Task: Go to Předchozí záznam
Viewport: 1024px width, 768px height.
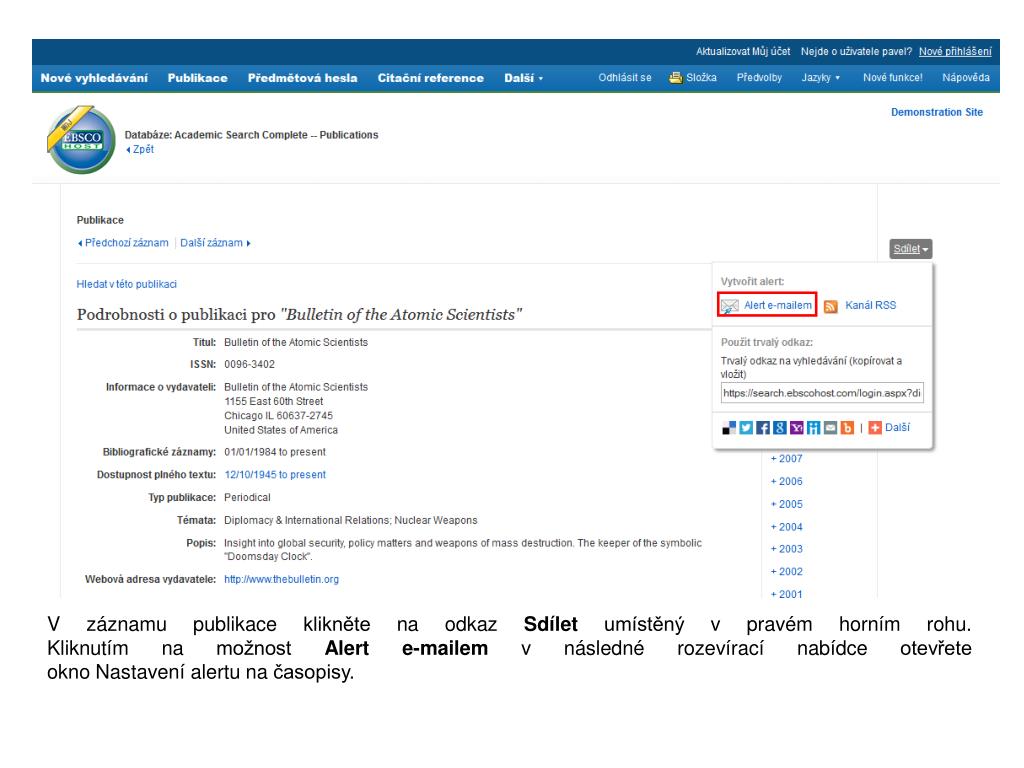Action: click(x=123, y=243)
